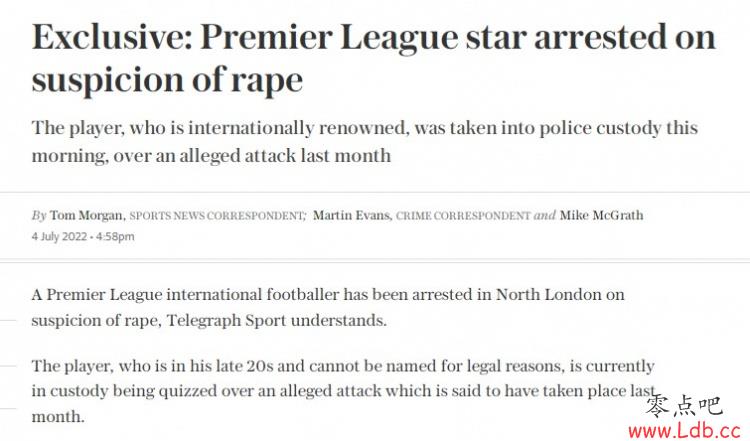
Task: Click 'suspicion of rape' in the headline
Action: coord(167,79)
